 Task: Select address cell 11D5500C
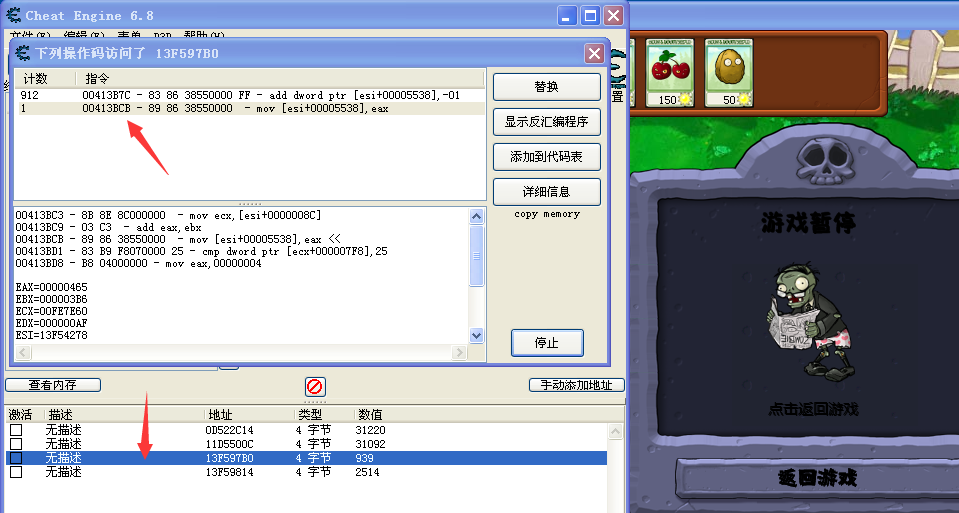[x=229, y=444]
